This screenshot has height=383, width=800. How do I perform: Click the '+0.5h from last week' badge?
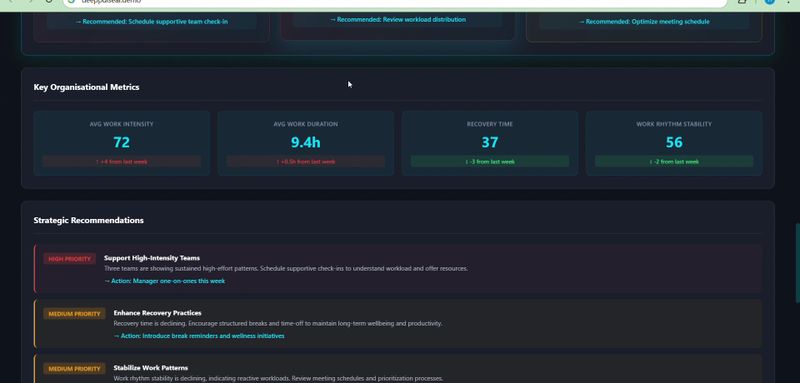[x=306, y=161]
